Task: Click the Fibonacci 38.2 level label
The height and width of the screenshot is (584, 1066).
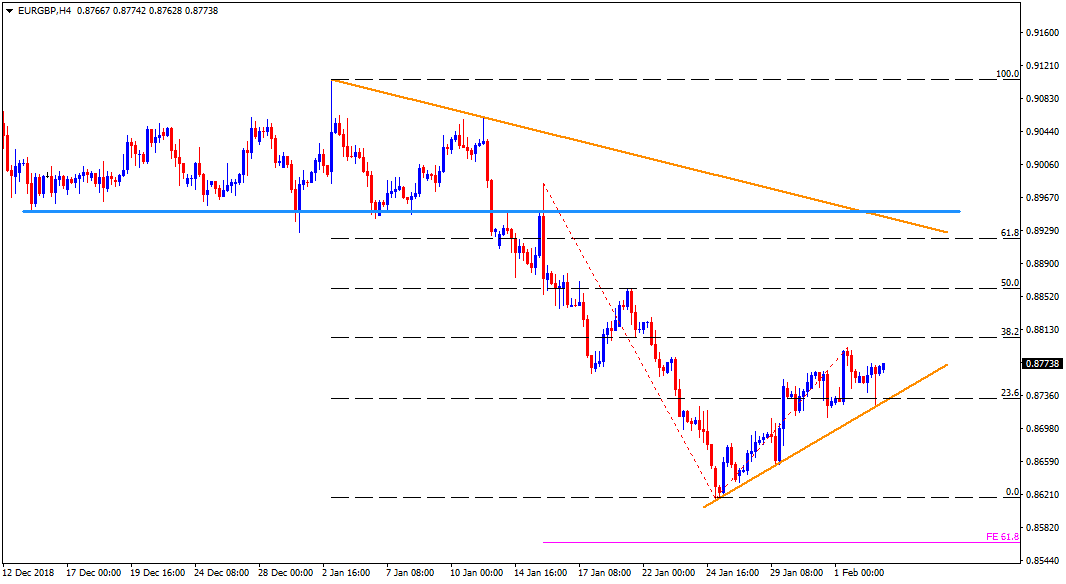Action: [1009, 331]
